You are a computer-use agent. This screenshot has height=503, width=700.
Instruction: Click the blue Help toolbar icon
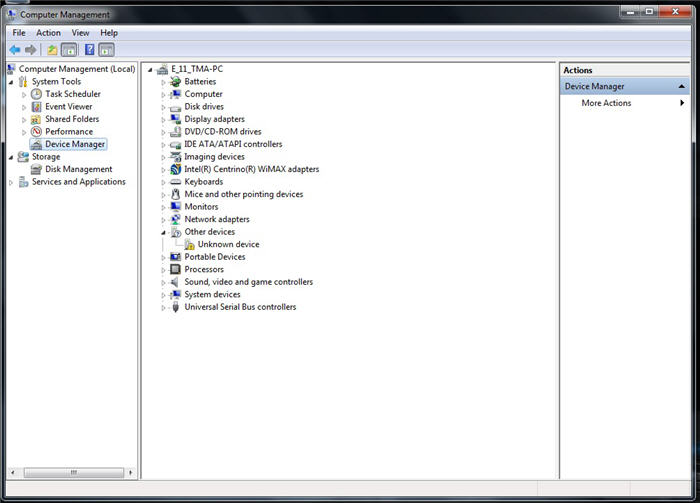tap(90, 50)
